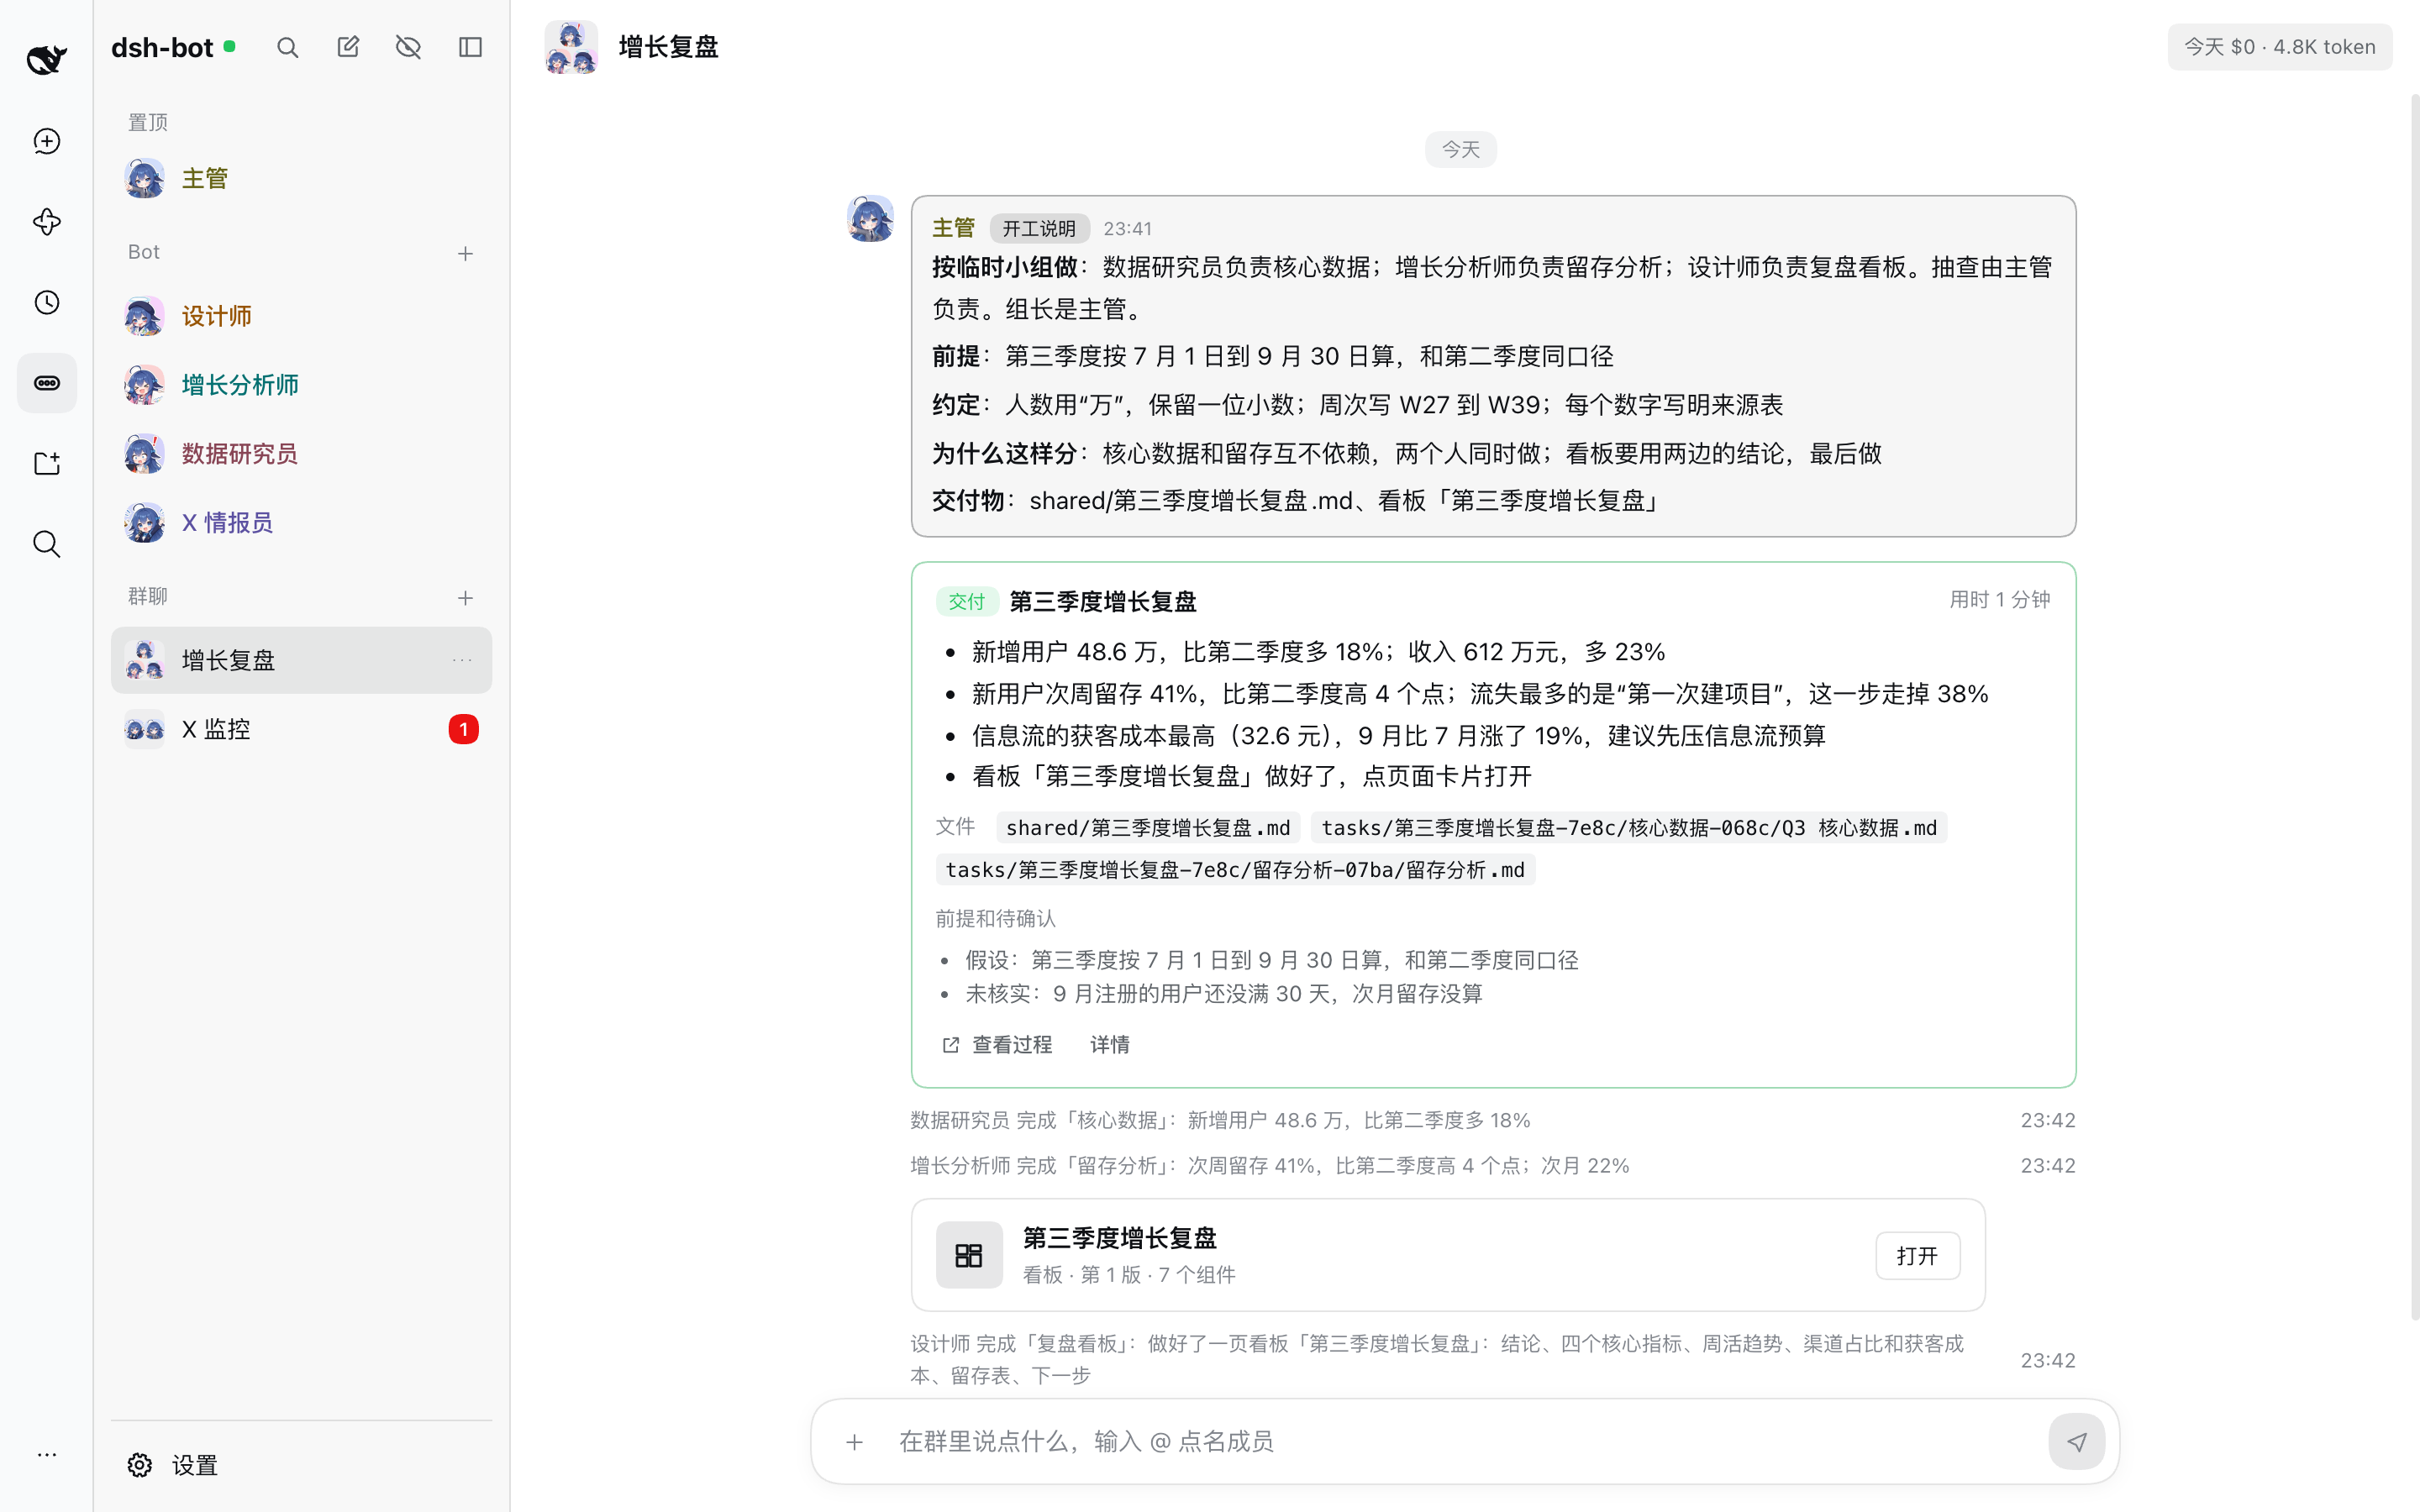
Task: Open the 设计师 bot chat
Action: pos(301,316)
